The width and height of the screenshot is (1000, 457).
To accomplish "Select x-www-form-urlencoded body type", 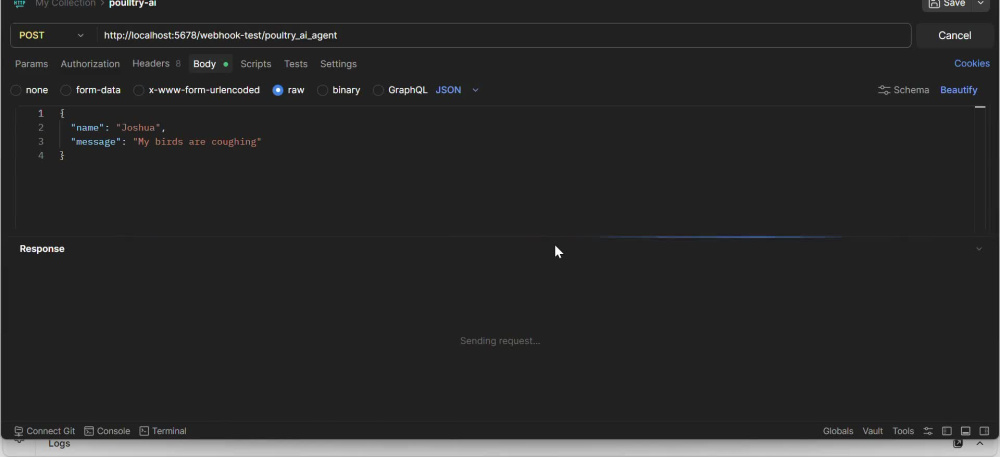I will tap(196, 90).
